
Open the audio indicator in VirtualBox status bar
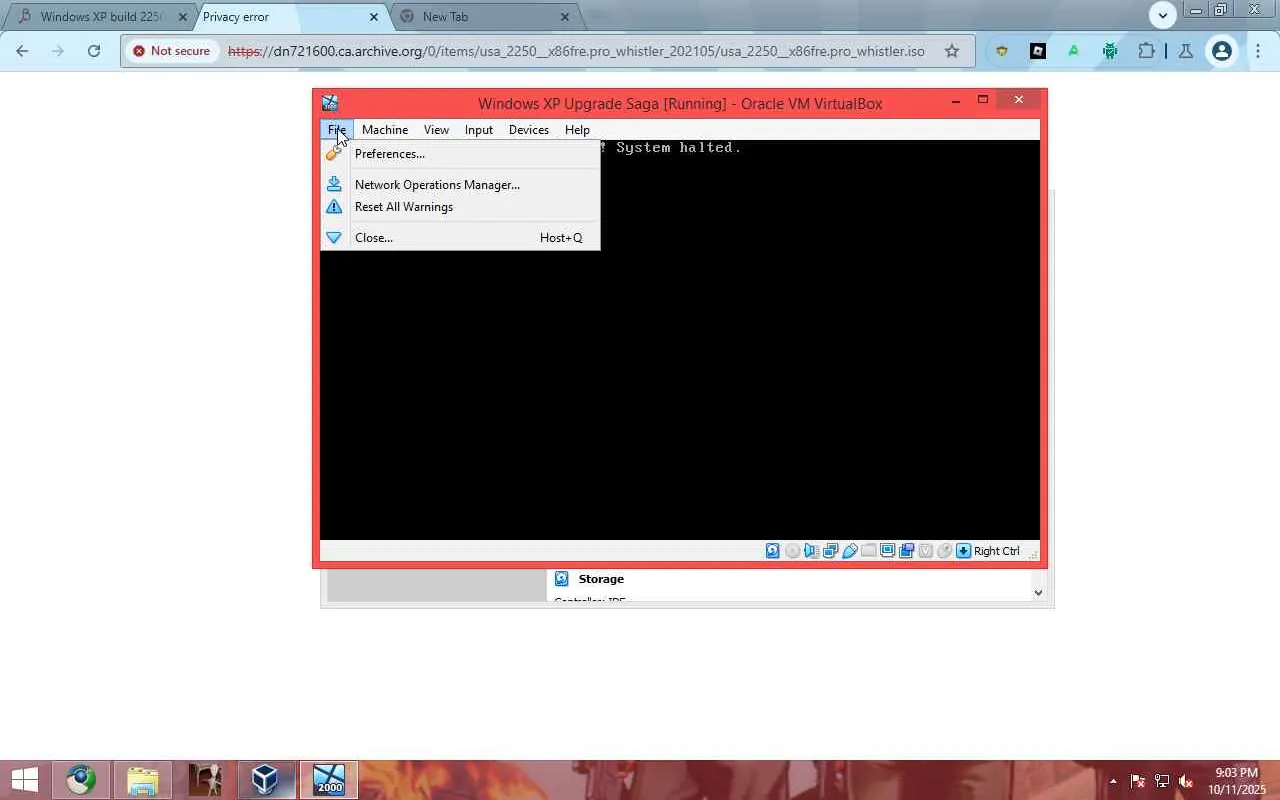click(811, 551)
